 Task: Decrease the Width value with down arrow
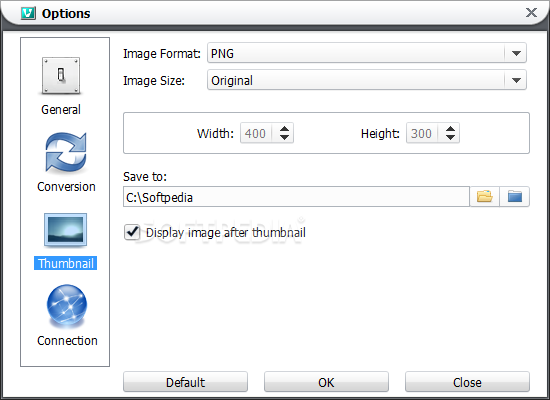pyautogui.click(x=284, y=138)
